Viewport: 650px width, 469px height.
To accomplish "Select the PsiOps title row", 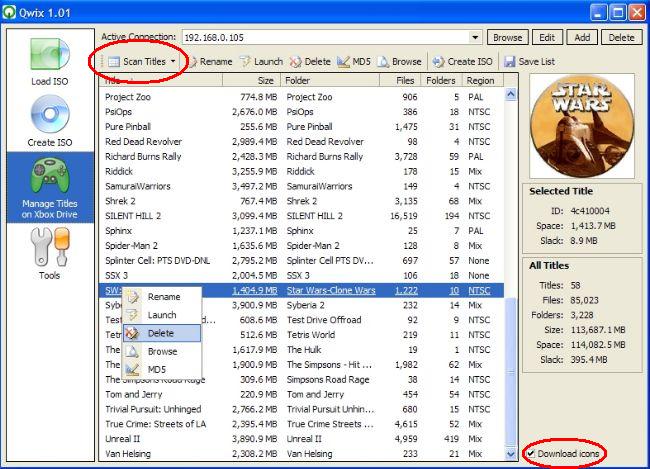I will point(301,112).
